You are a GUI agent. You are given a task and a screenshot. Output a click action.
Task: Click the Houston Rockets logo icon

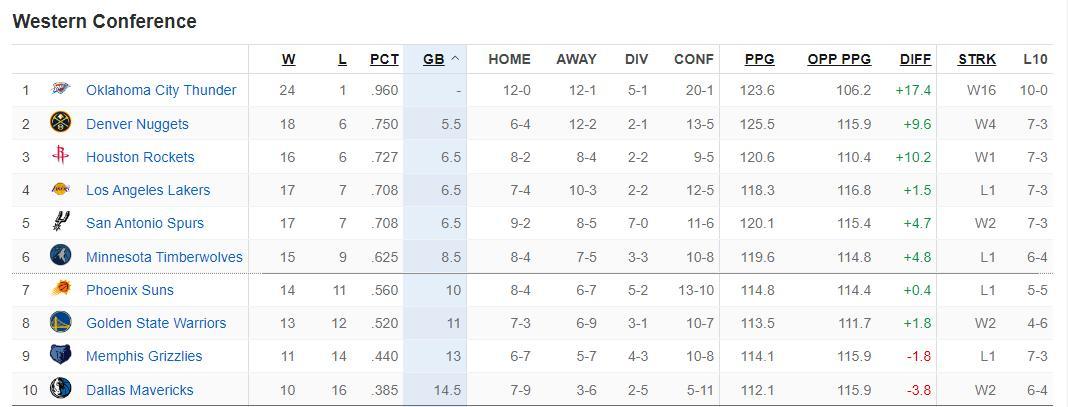click(x=60, y=156)
